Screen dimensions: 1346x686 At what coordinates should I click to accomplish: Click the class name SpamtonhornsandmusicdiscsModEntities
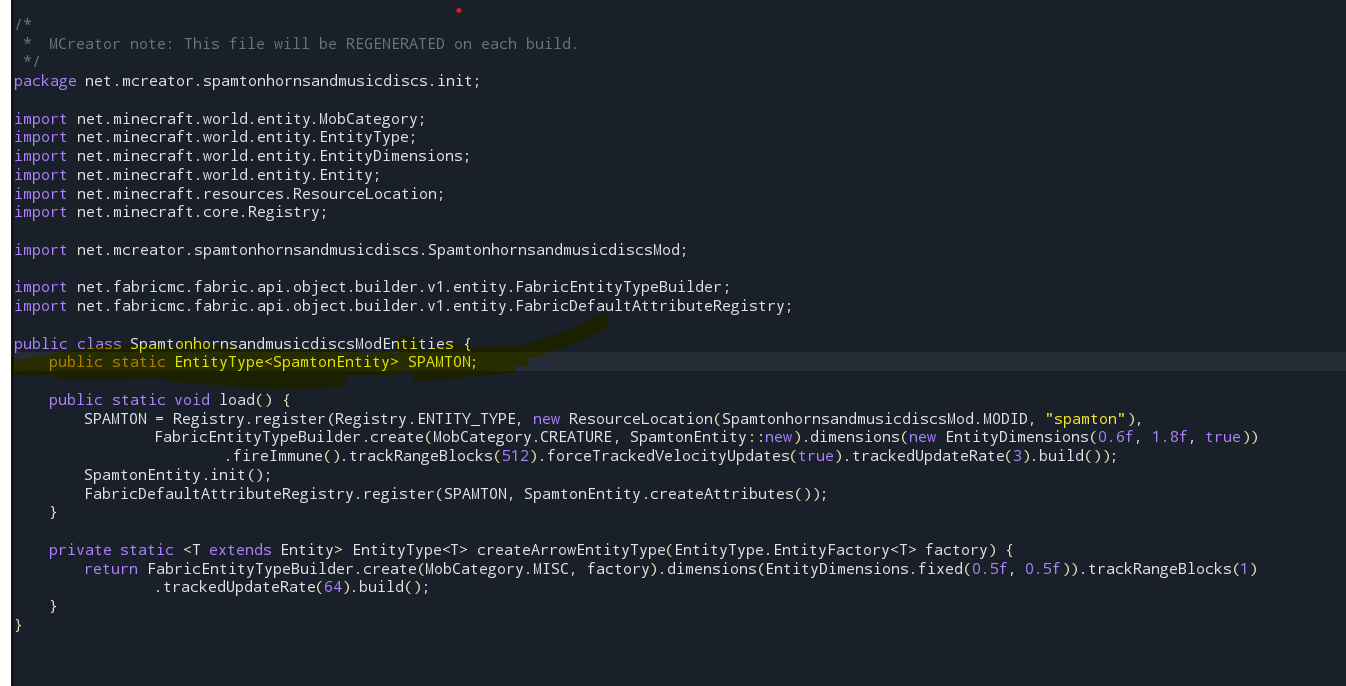(x=287, y=343)
